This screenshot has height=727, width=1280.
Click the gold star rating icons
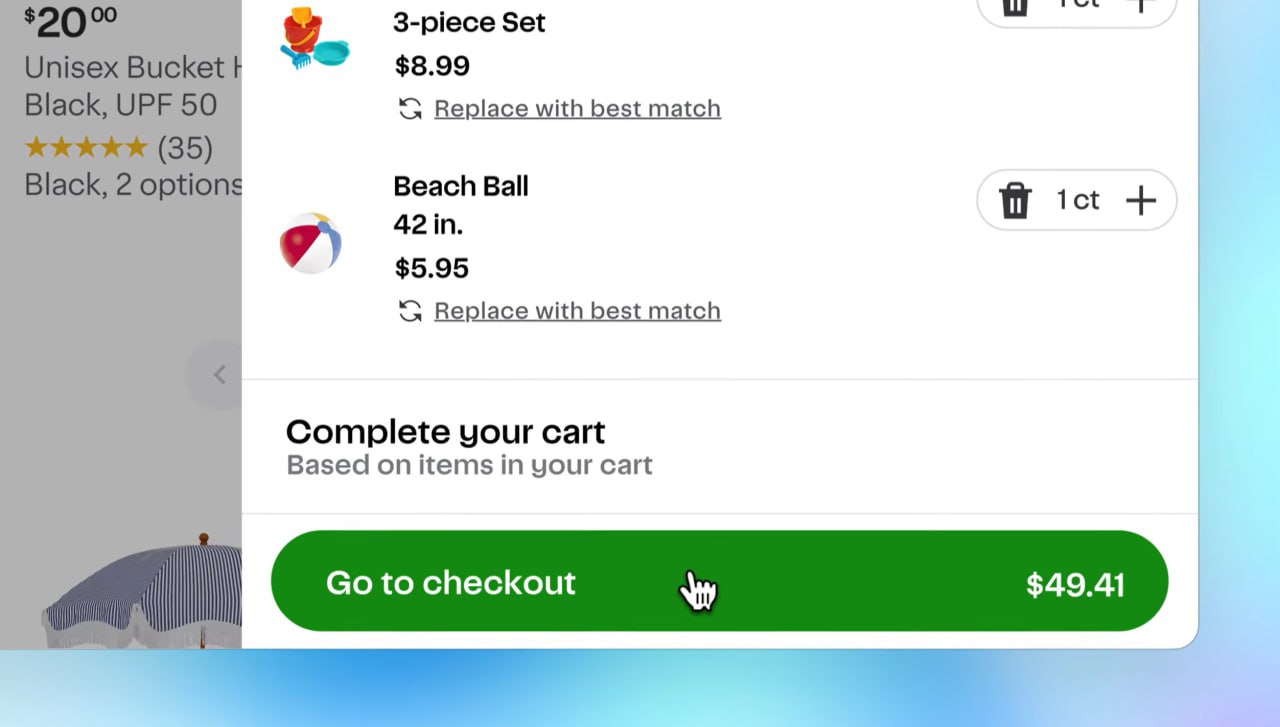pyautogui.click(x=86, y=148)
